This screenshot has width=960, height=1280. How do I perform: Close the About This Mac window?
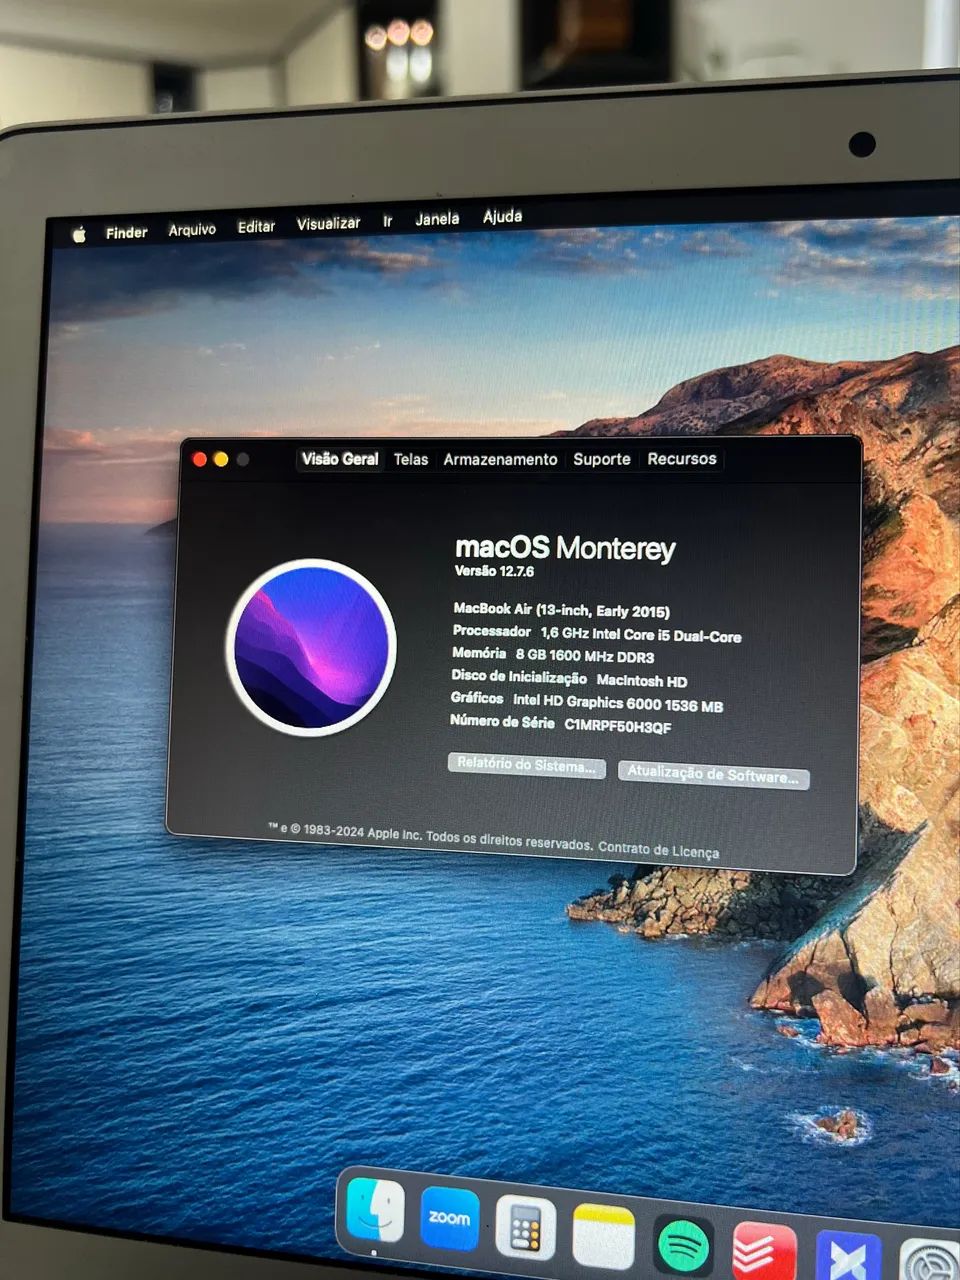(199, 459)
